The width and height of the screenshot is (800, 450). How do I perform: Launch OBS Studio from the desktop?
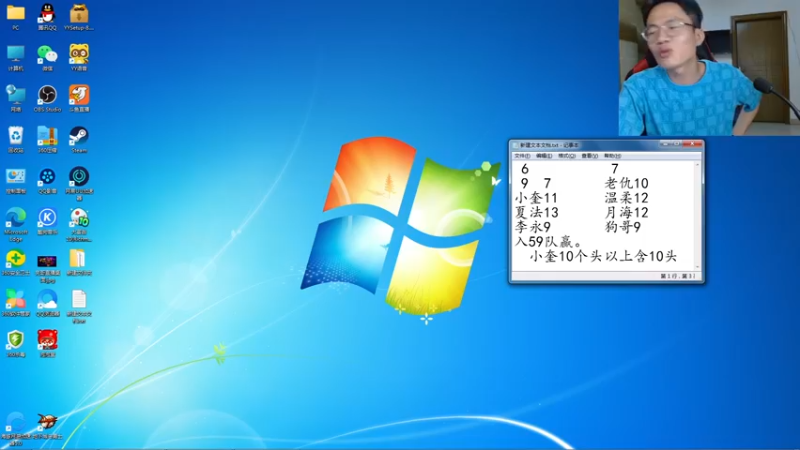[x=47, y=95]
